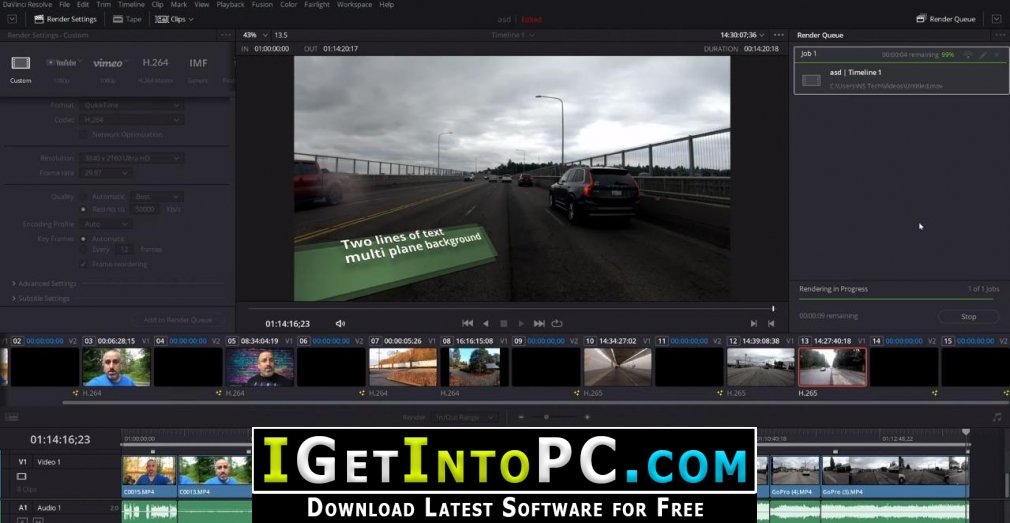Adjust the timeline zoom slider

click(546, 417)
